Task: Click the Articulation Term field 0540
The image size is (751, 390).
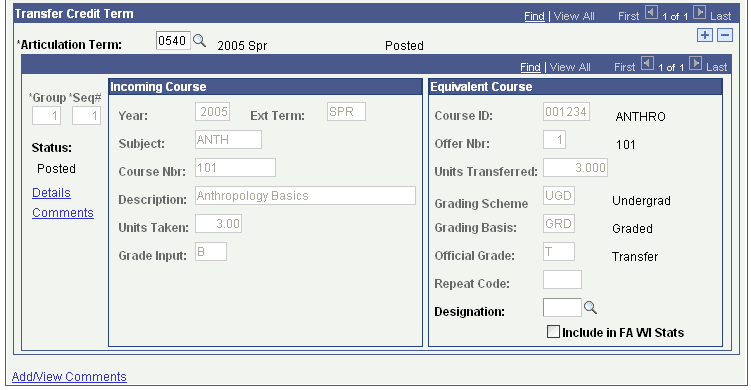Action: pos(173,41)
